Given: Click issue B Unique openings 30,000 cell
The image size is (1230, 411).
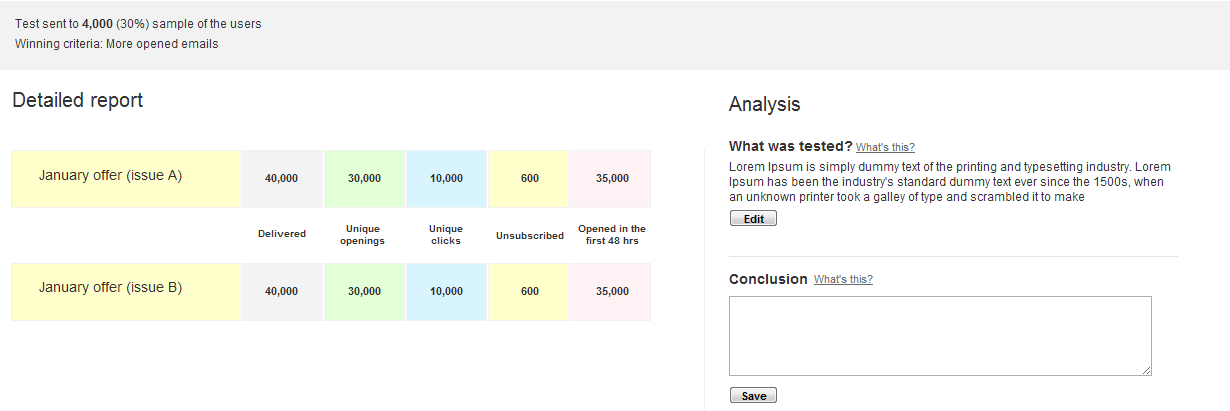Looking at the screenshot, I should [x=364, y=291].
